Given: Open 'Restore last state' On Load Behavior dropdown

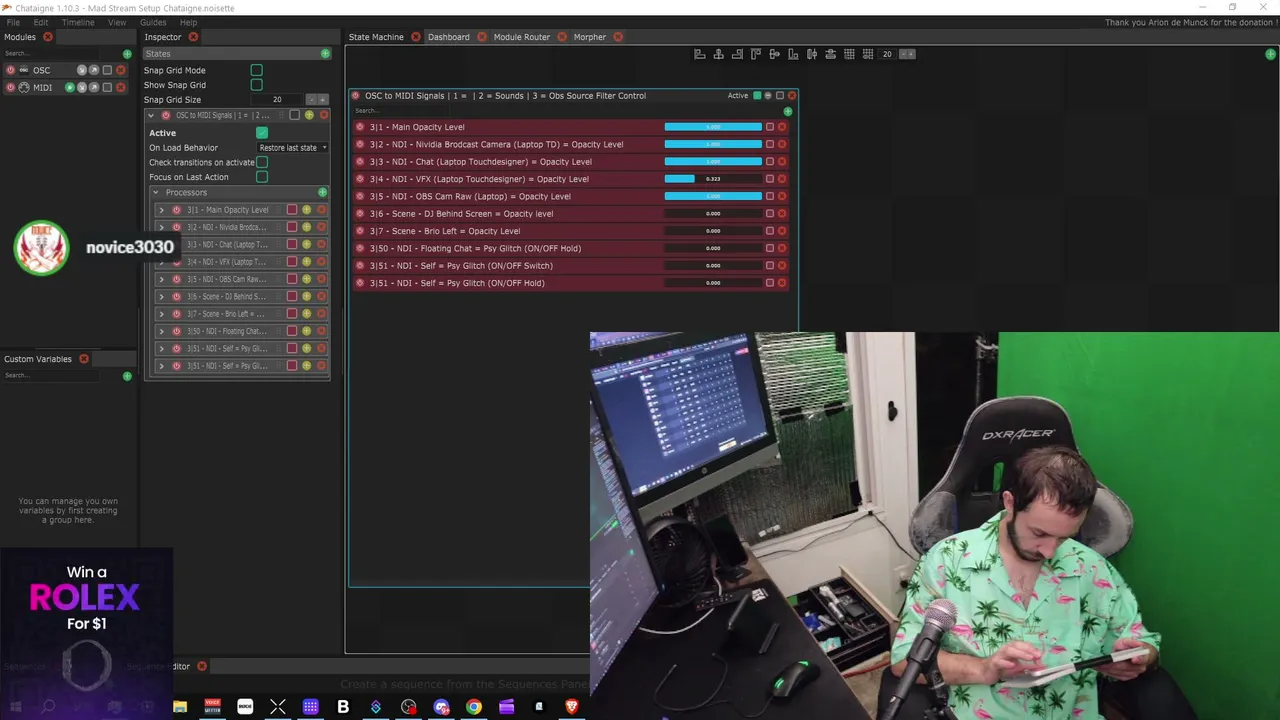Looking at the screenshot, I should [293, 148].
